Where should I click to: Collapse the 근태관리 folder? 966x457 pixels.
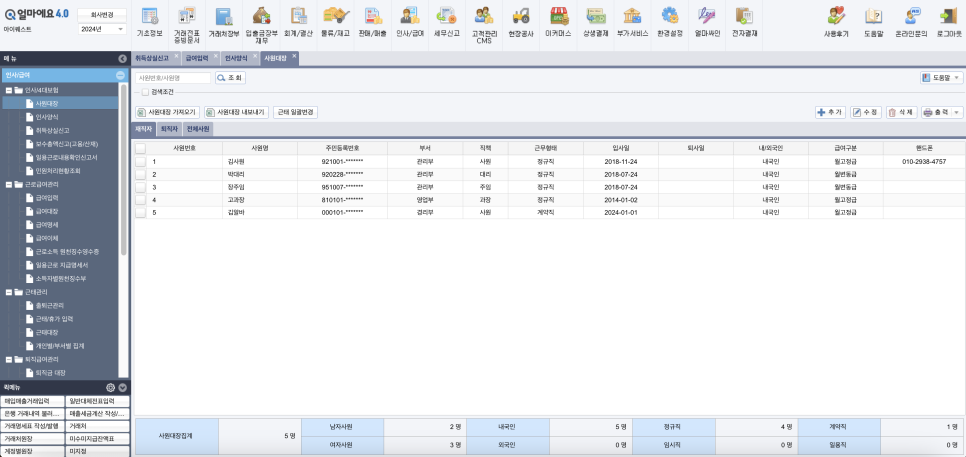tap(9, 292)
